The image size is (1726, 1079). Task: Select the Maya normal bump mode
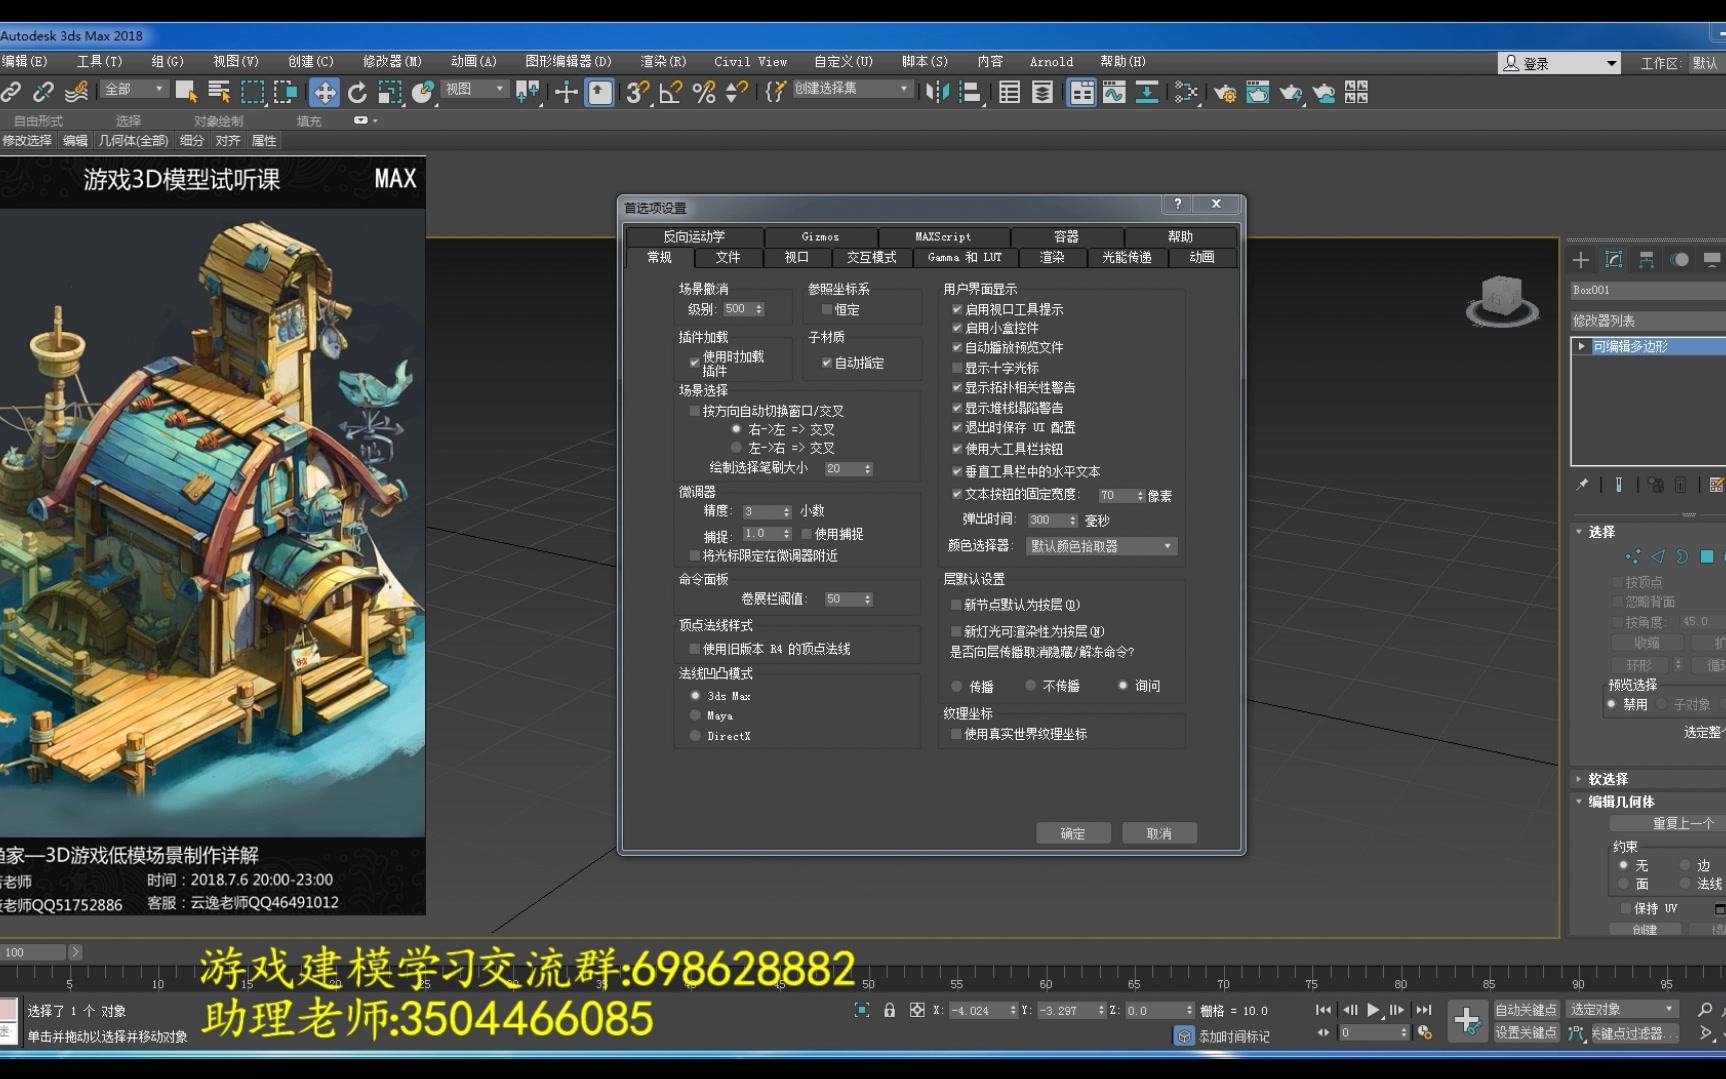click(696, 716)
